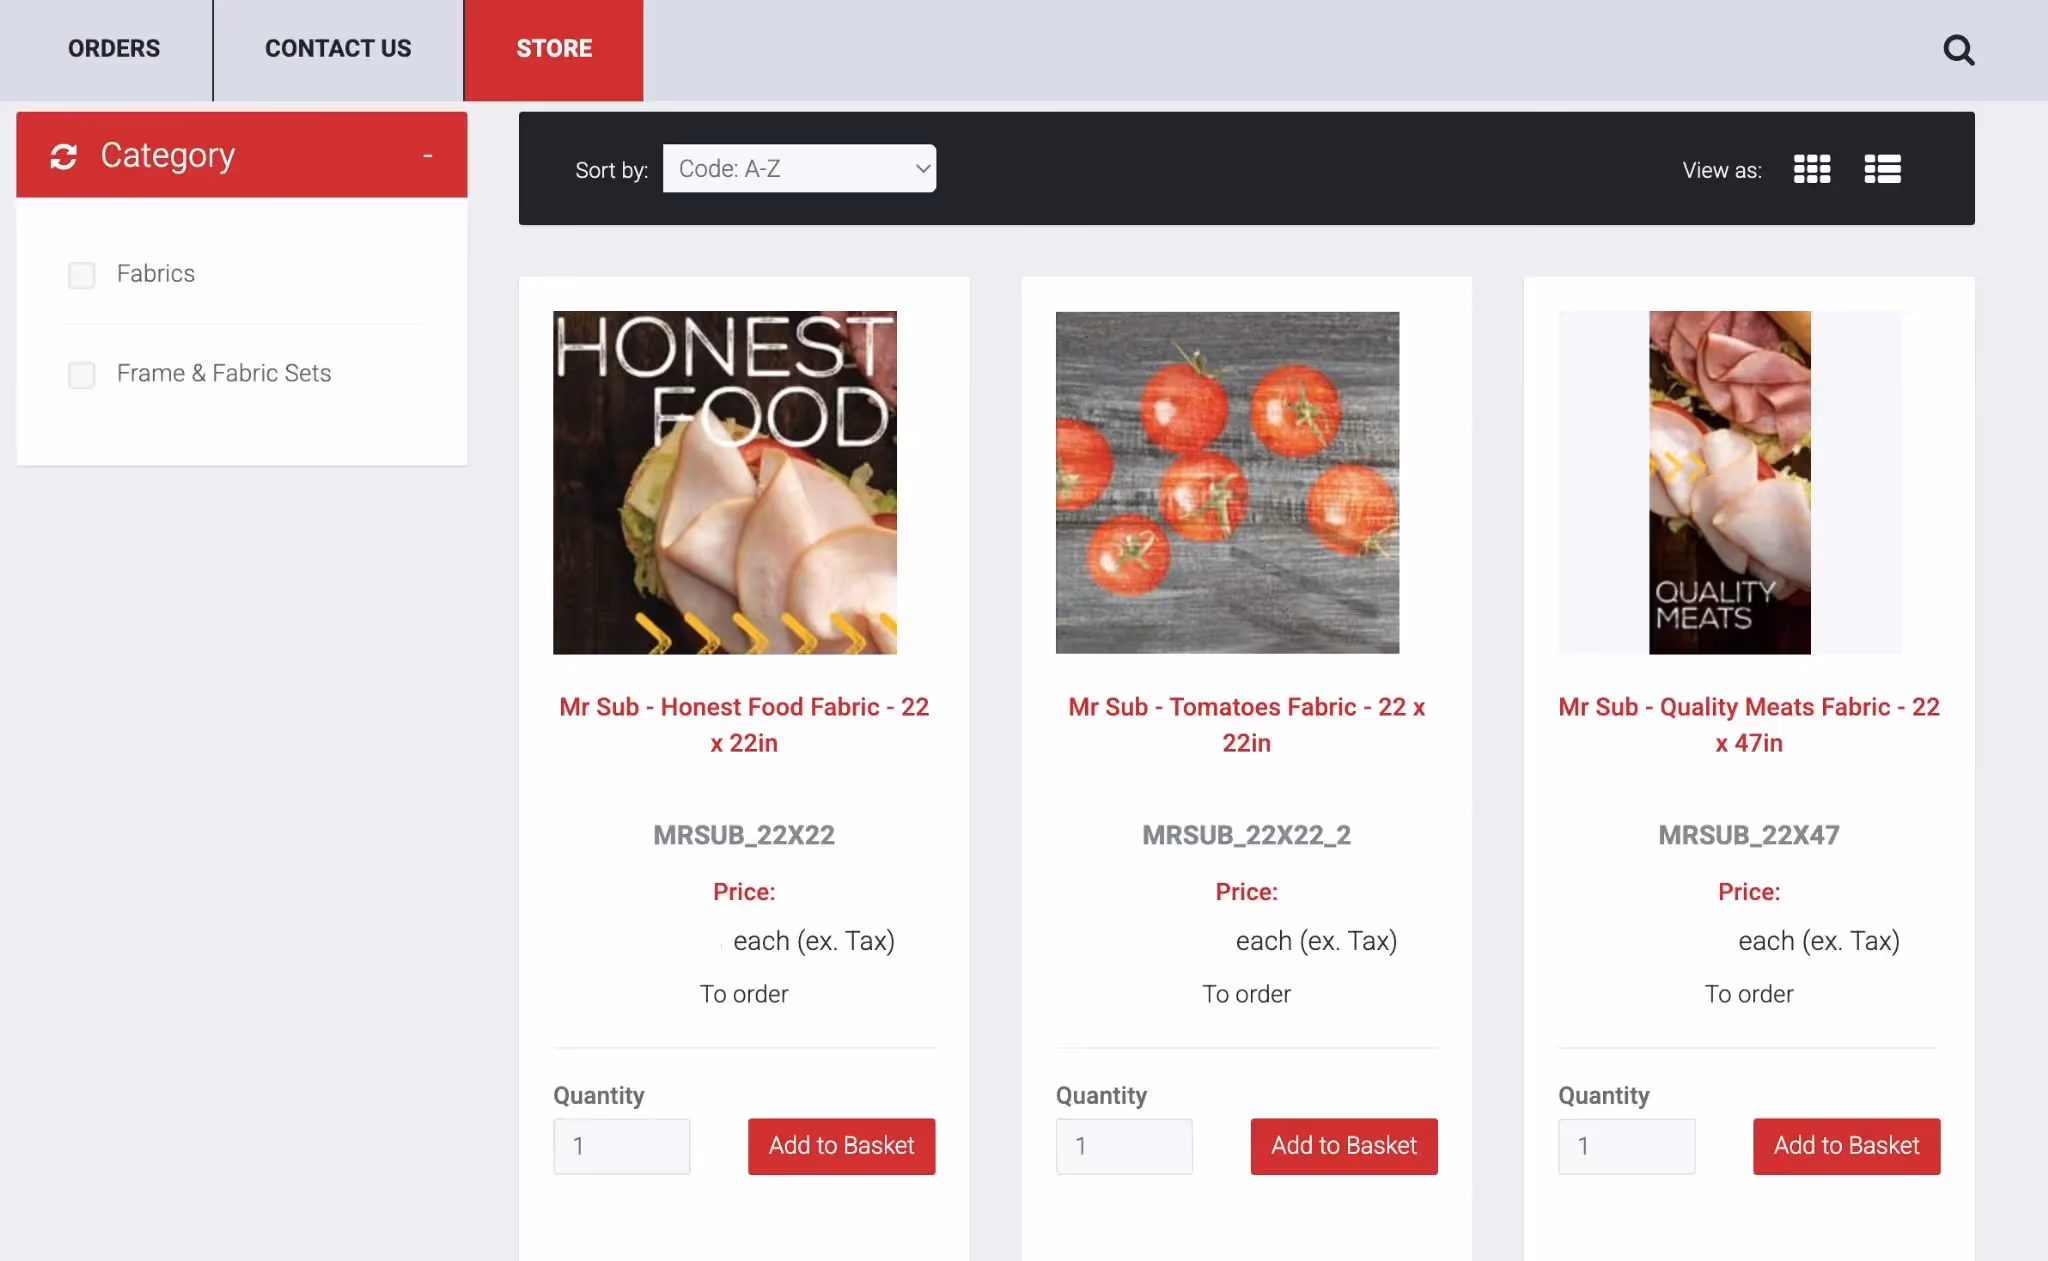2048x1261 pixels.
Task: Add Tomatoes Fabric to basket
Action: click(x=1343, y=1146)
